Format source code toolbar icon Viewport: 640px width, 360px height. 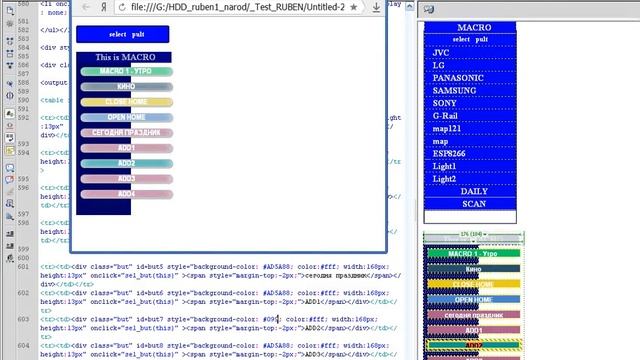pyautogui.click(x=10, y=258)
